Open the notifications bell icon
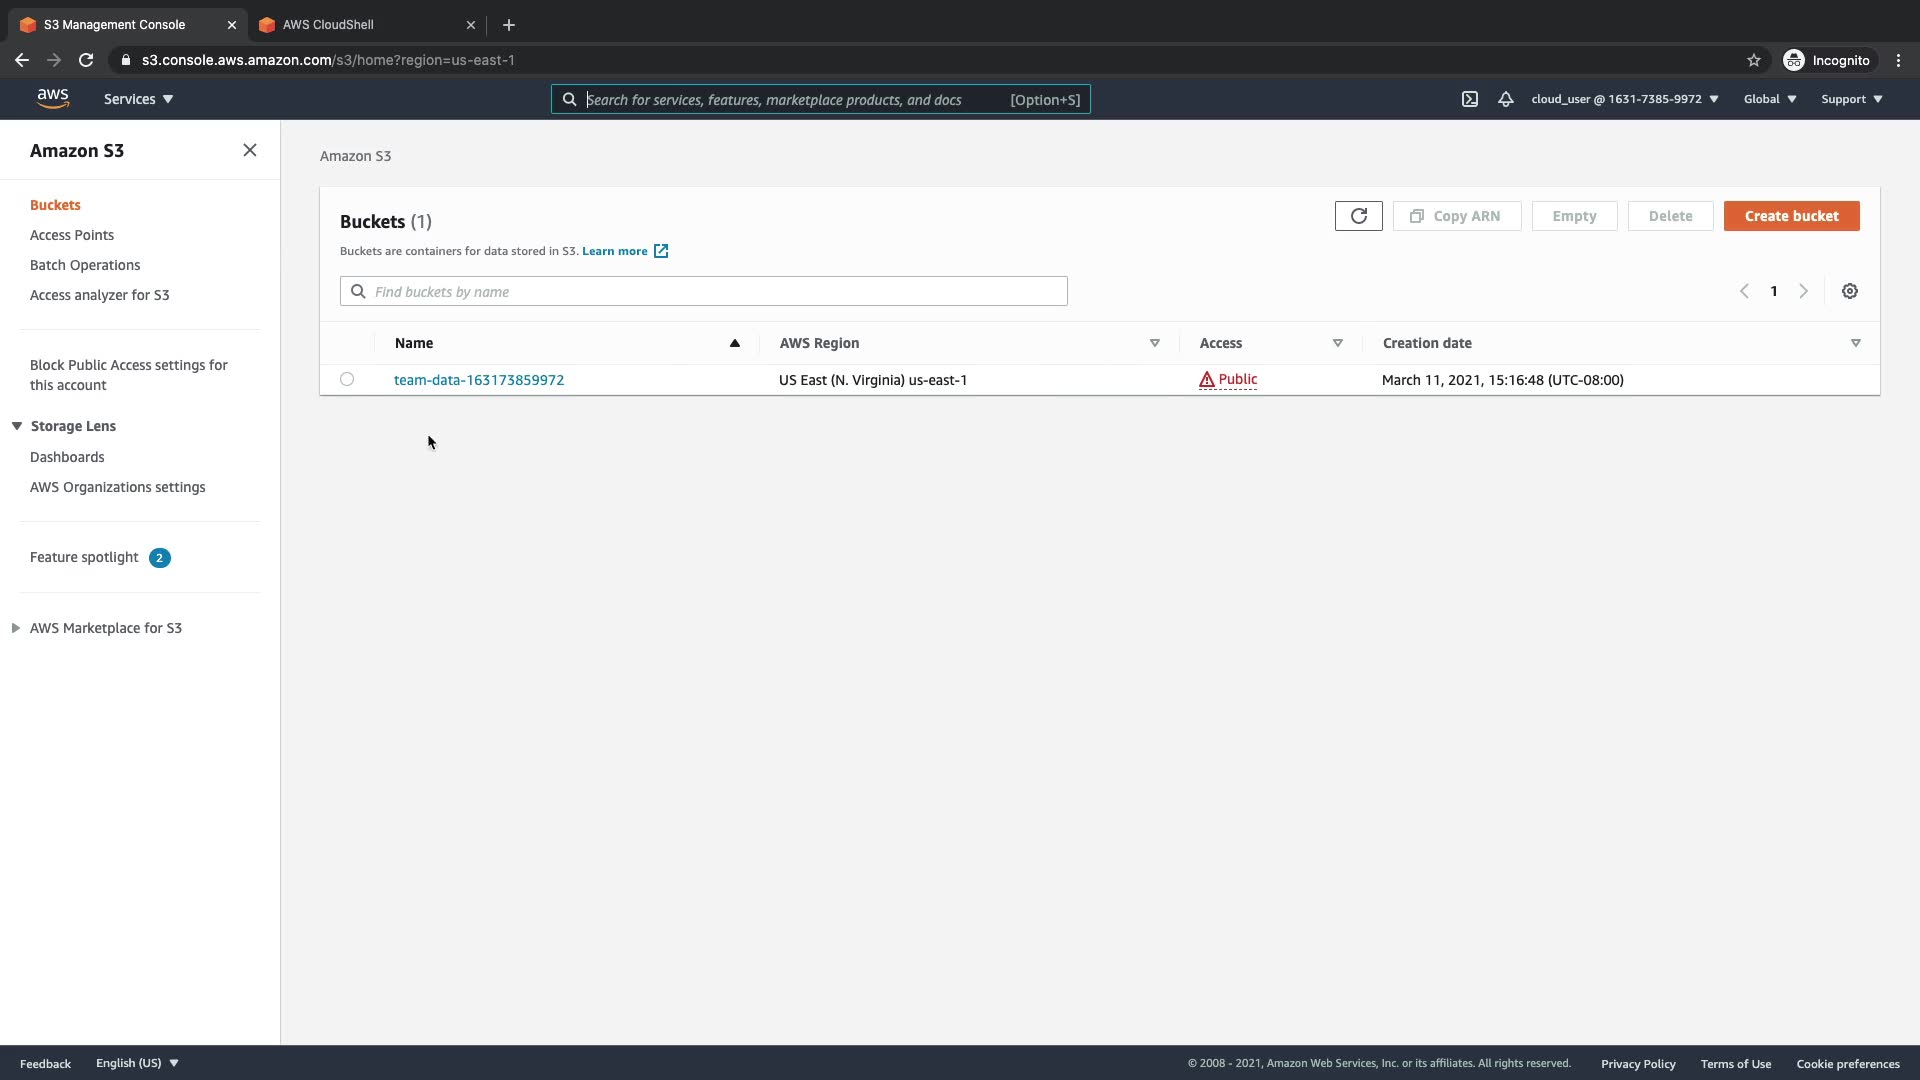Image resolution: width=1920 pixels, height=1080 pixels. tap(1505, 99)
